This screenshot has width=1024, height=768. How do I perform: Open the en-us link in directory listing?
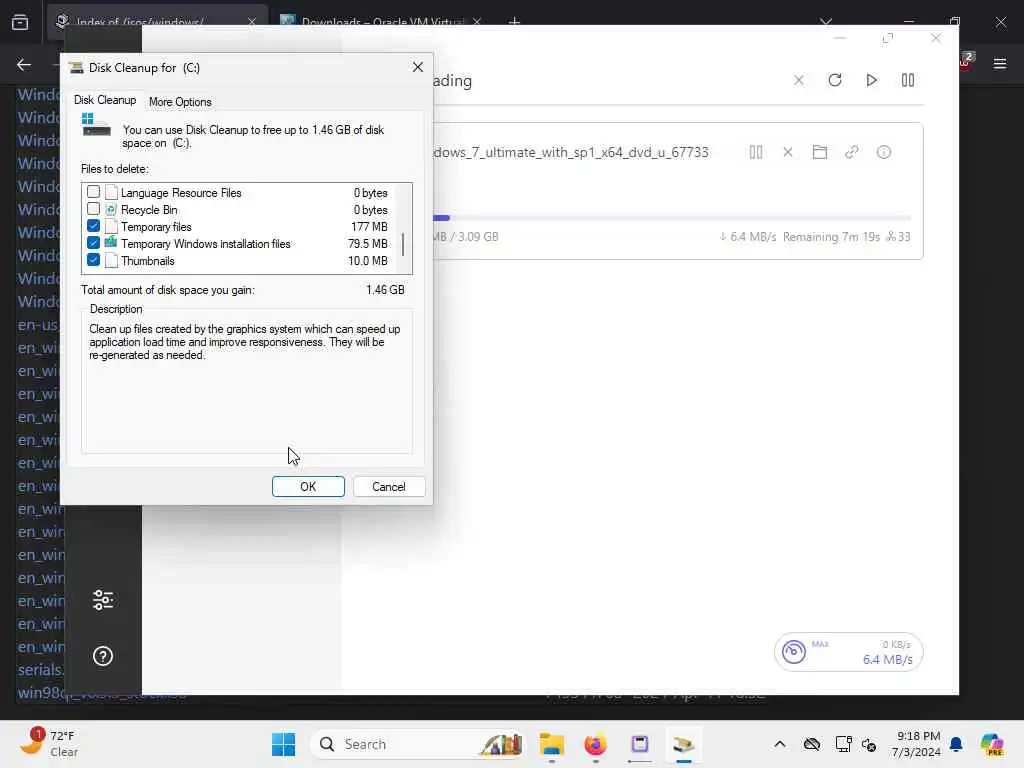(x=38, y=325)
